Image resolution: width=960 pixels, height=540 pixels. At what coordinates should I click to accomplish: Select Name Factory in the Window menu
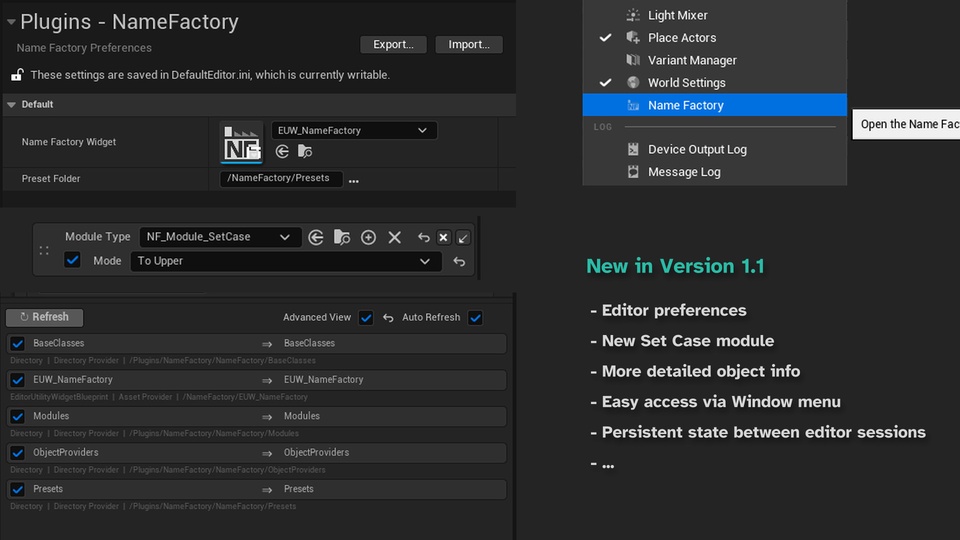coord(685,105)
